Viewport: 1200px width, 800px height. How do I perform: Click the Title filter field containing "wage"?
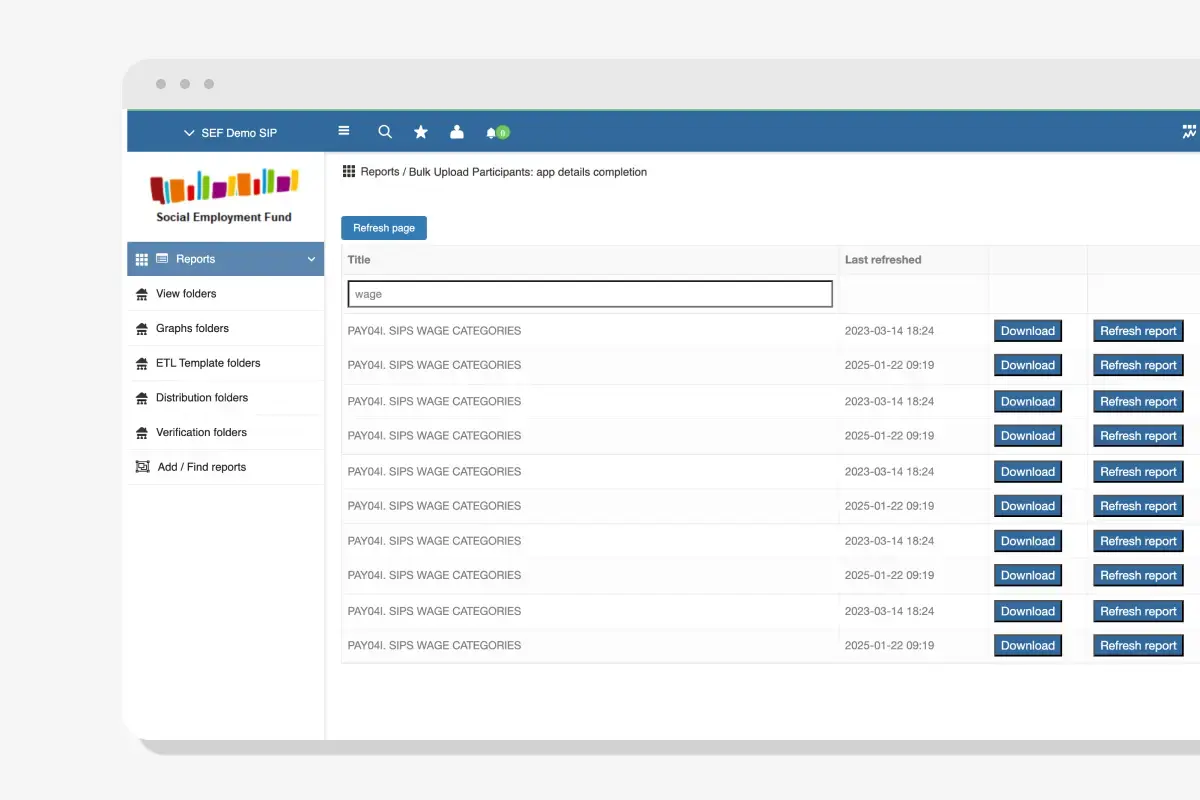coord(590,294)
